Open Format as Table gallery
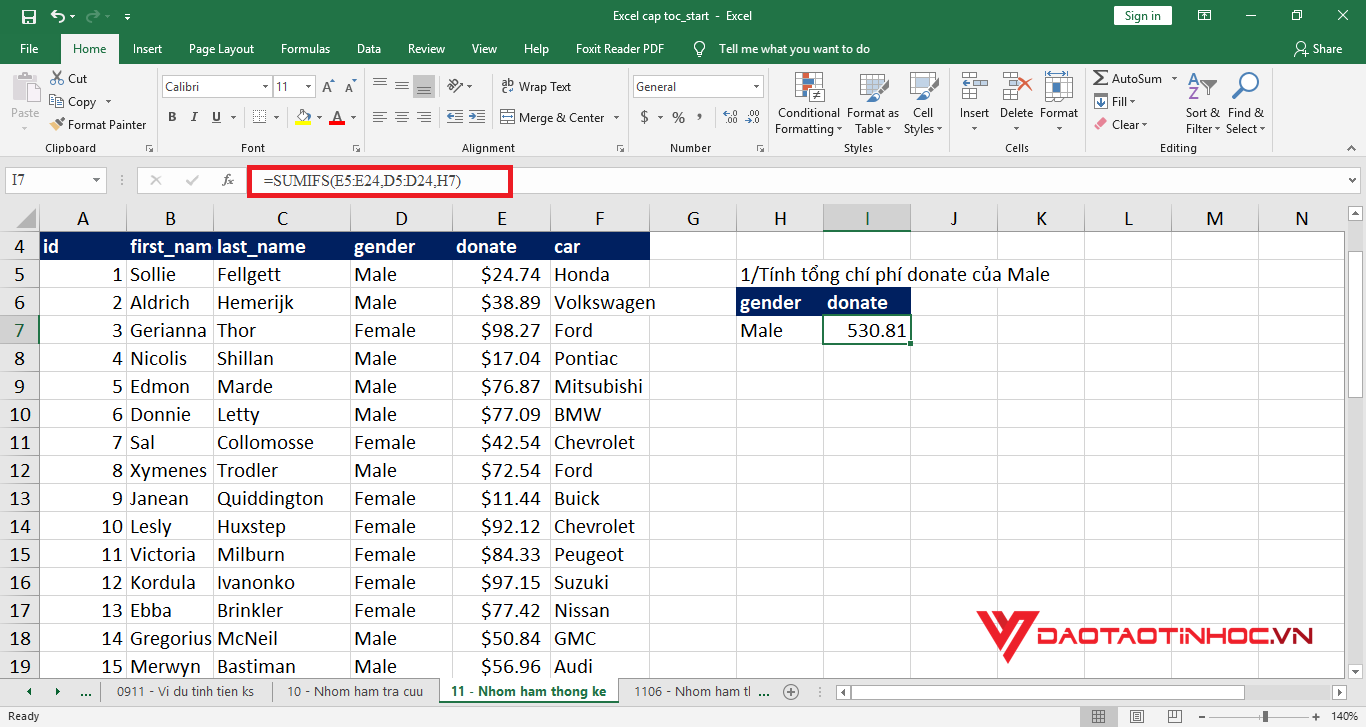Image resolution: width=1366 pixels, height=727 pixels. pyautogui.click(x=873, y=103)
